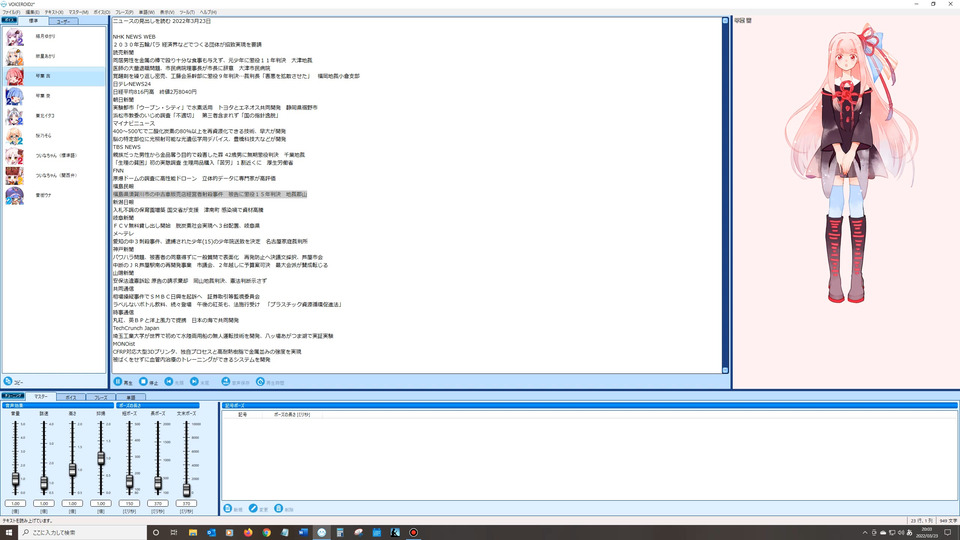The height and width of the screenshot is (540, 960).
Task: Click the text editor scrollbar up arrow
Action: coord(725,21)
